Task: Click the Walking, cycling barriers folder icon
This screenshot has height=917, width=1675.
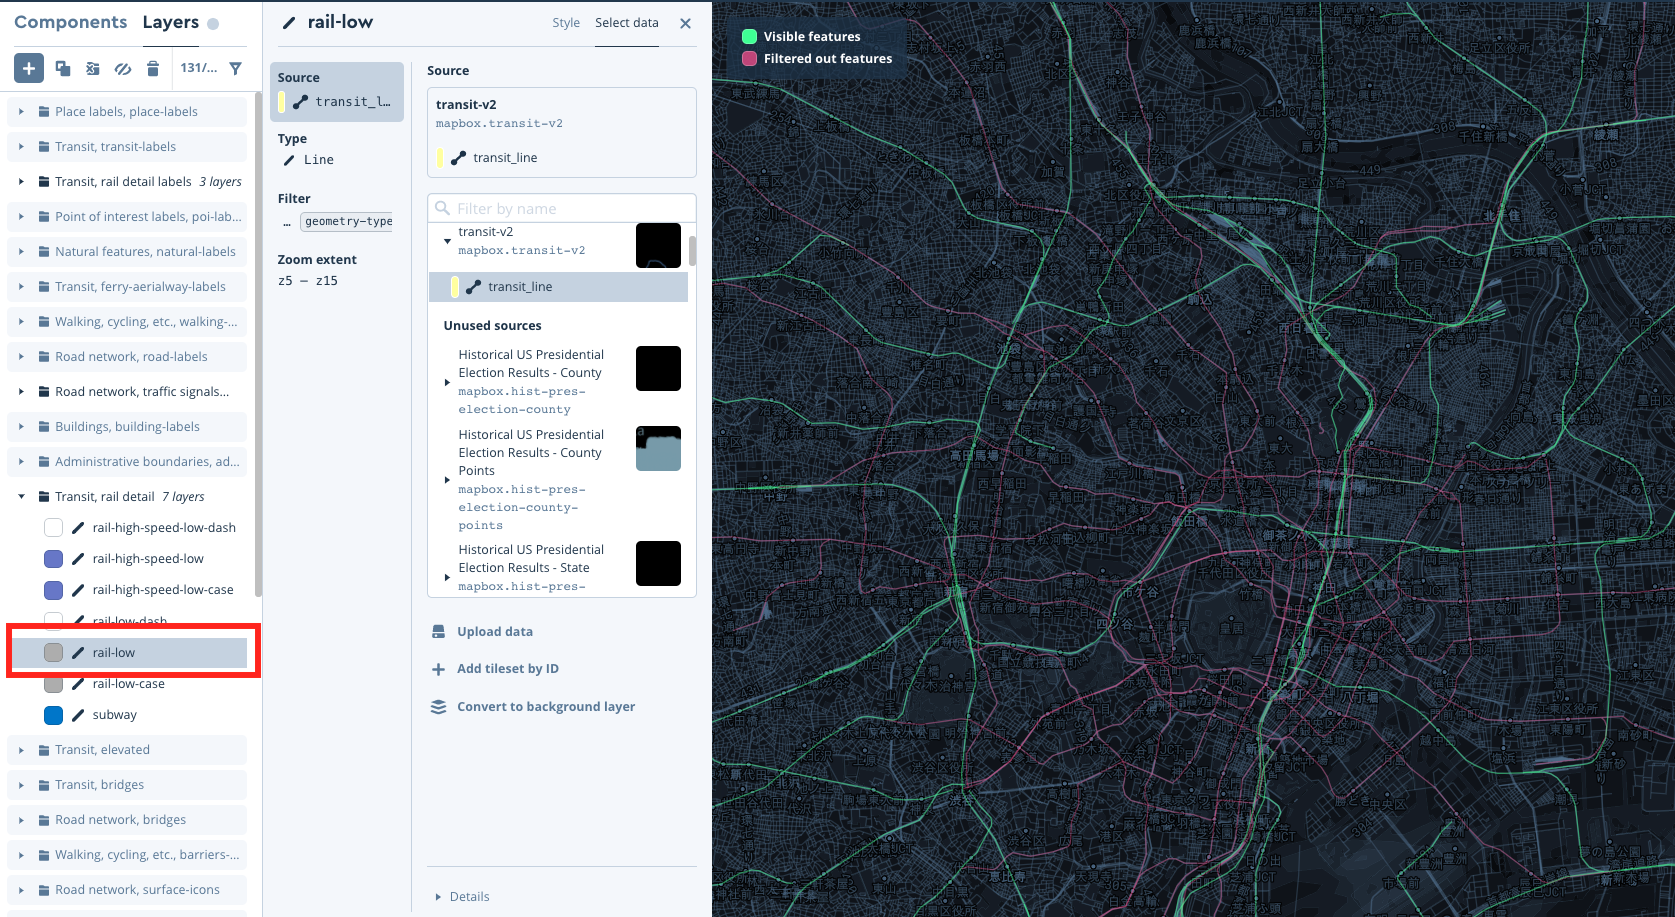Action: [44, 855]
